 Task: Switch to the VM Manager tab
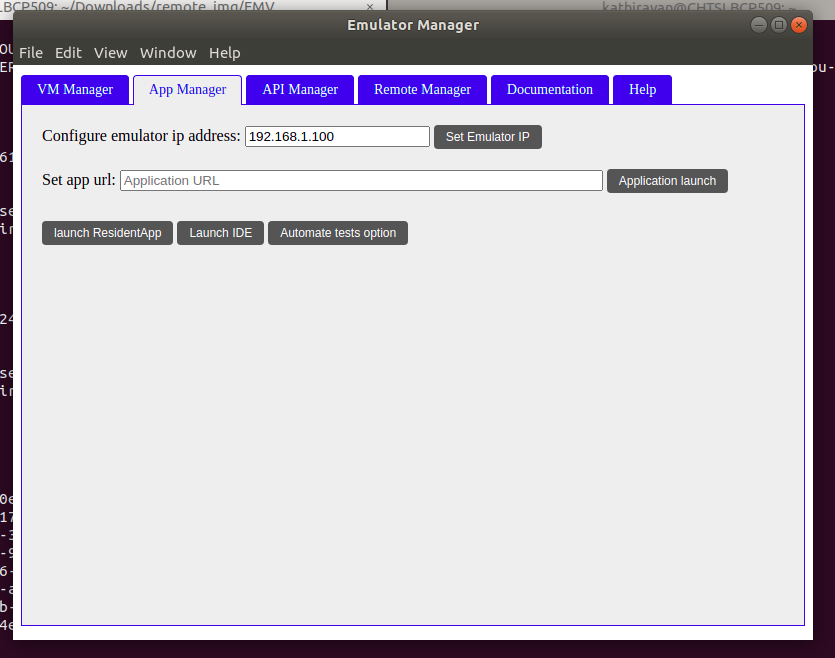(75, 90)
